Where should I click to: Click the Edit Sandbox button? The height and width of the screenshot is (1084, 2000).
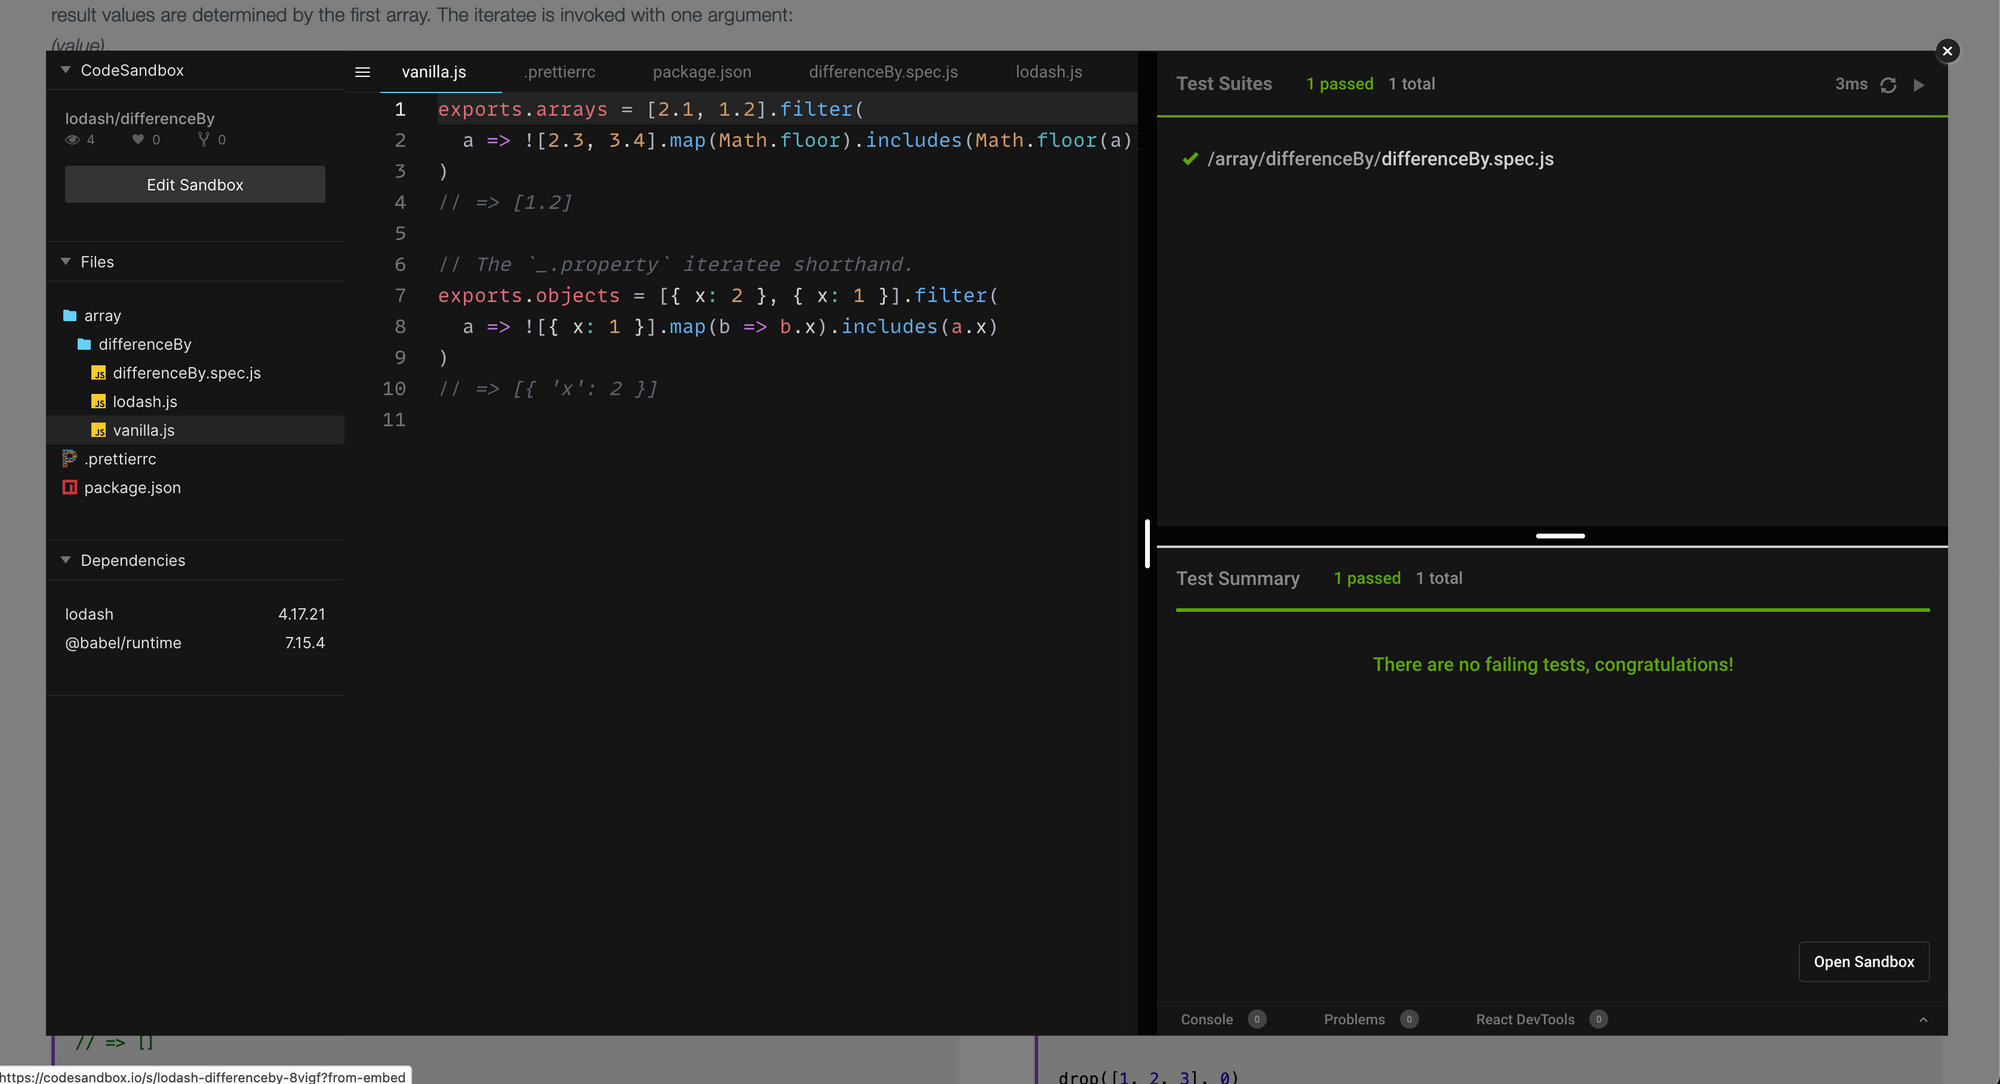point(195,185)
